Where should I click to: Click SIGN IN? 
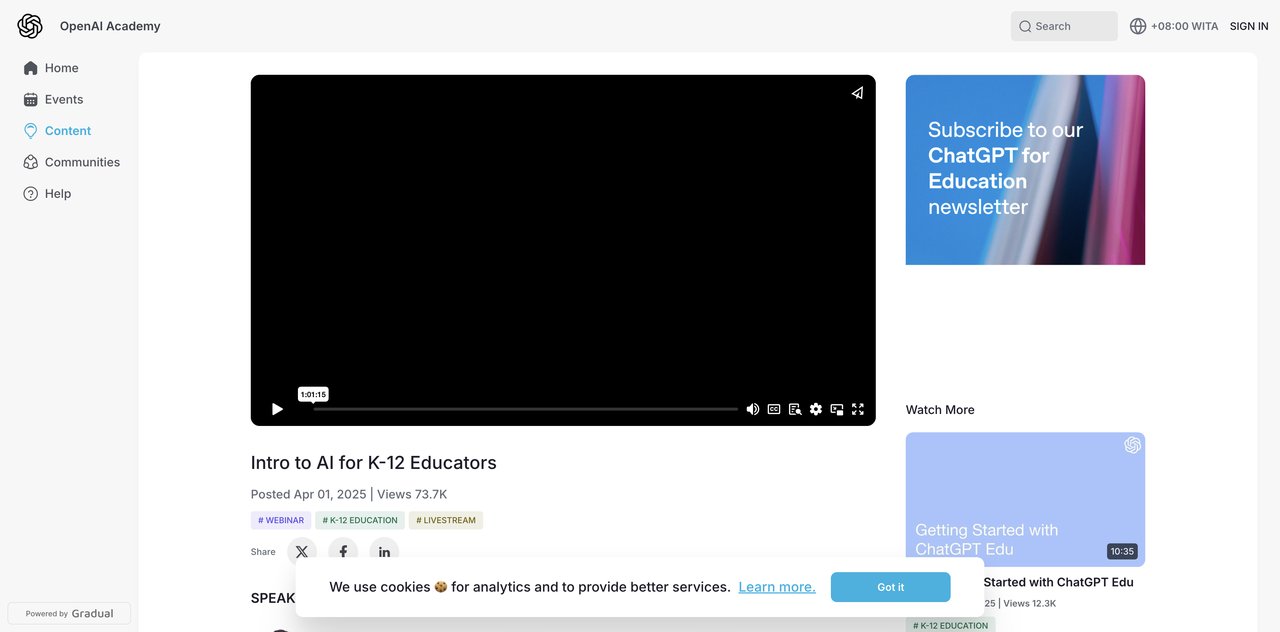click(1249, 26)
